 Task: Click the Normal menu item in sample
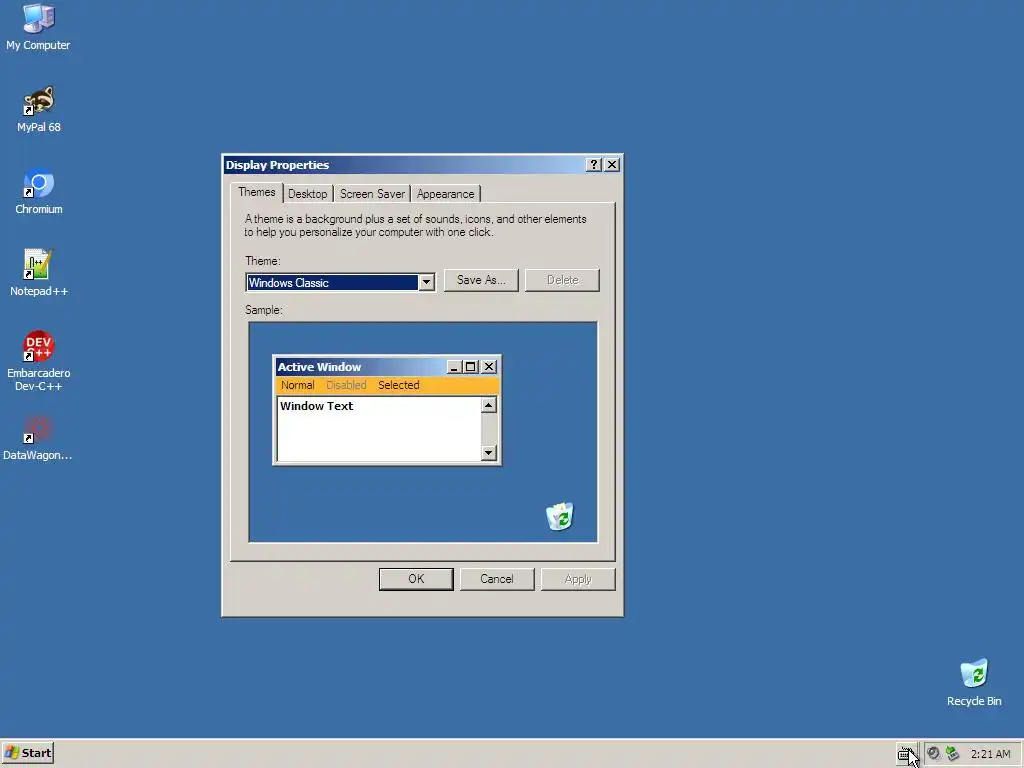[x=298, y=385]
